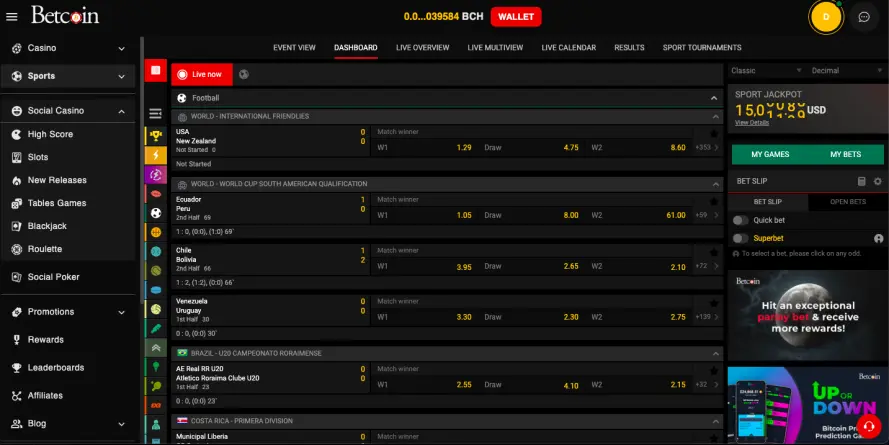This screenshot has width=889, height=445.
Task: Click the red square icon atop sports bar
Action: tap(155, 70)
